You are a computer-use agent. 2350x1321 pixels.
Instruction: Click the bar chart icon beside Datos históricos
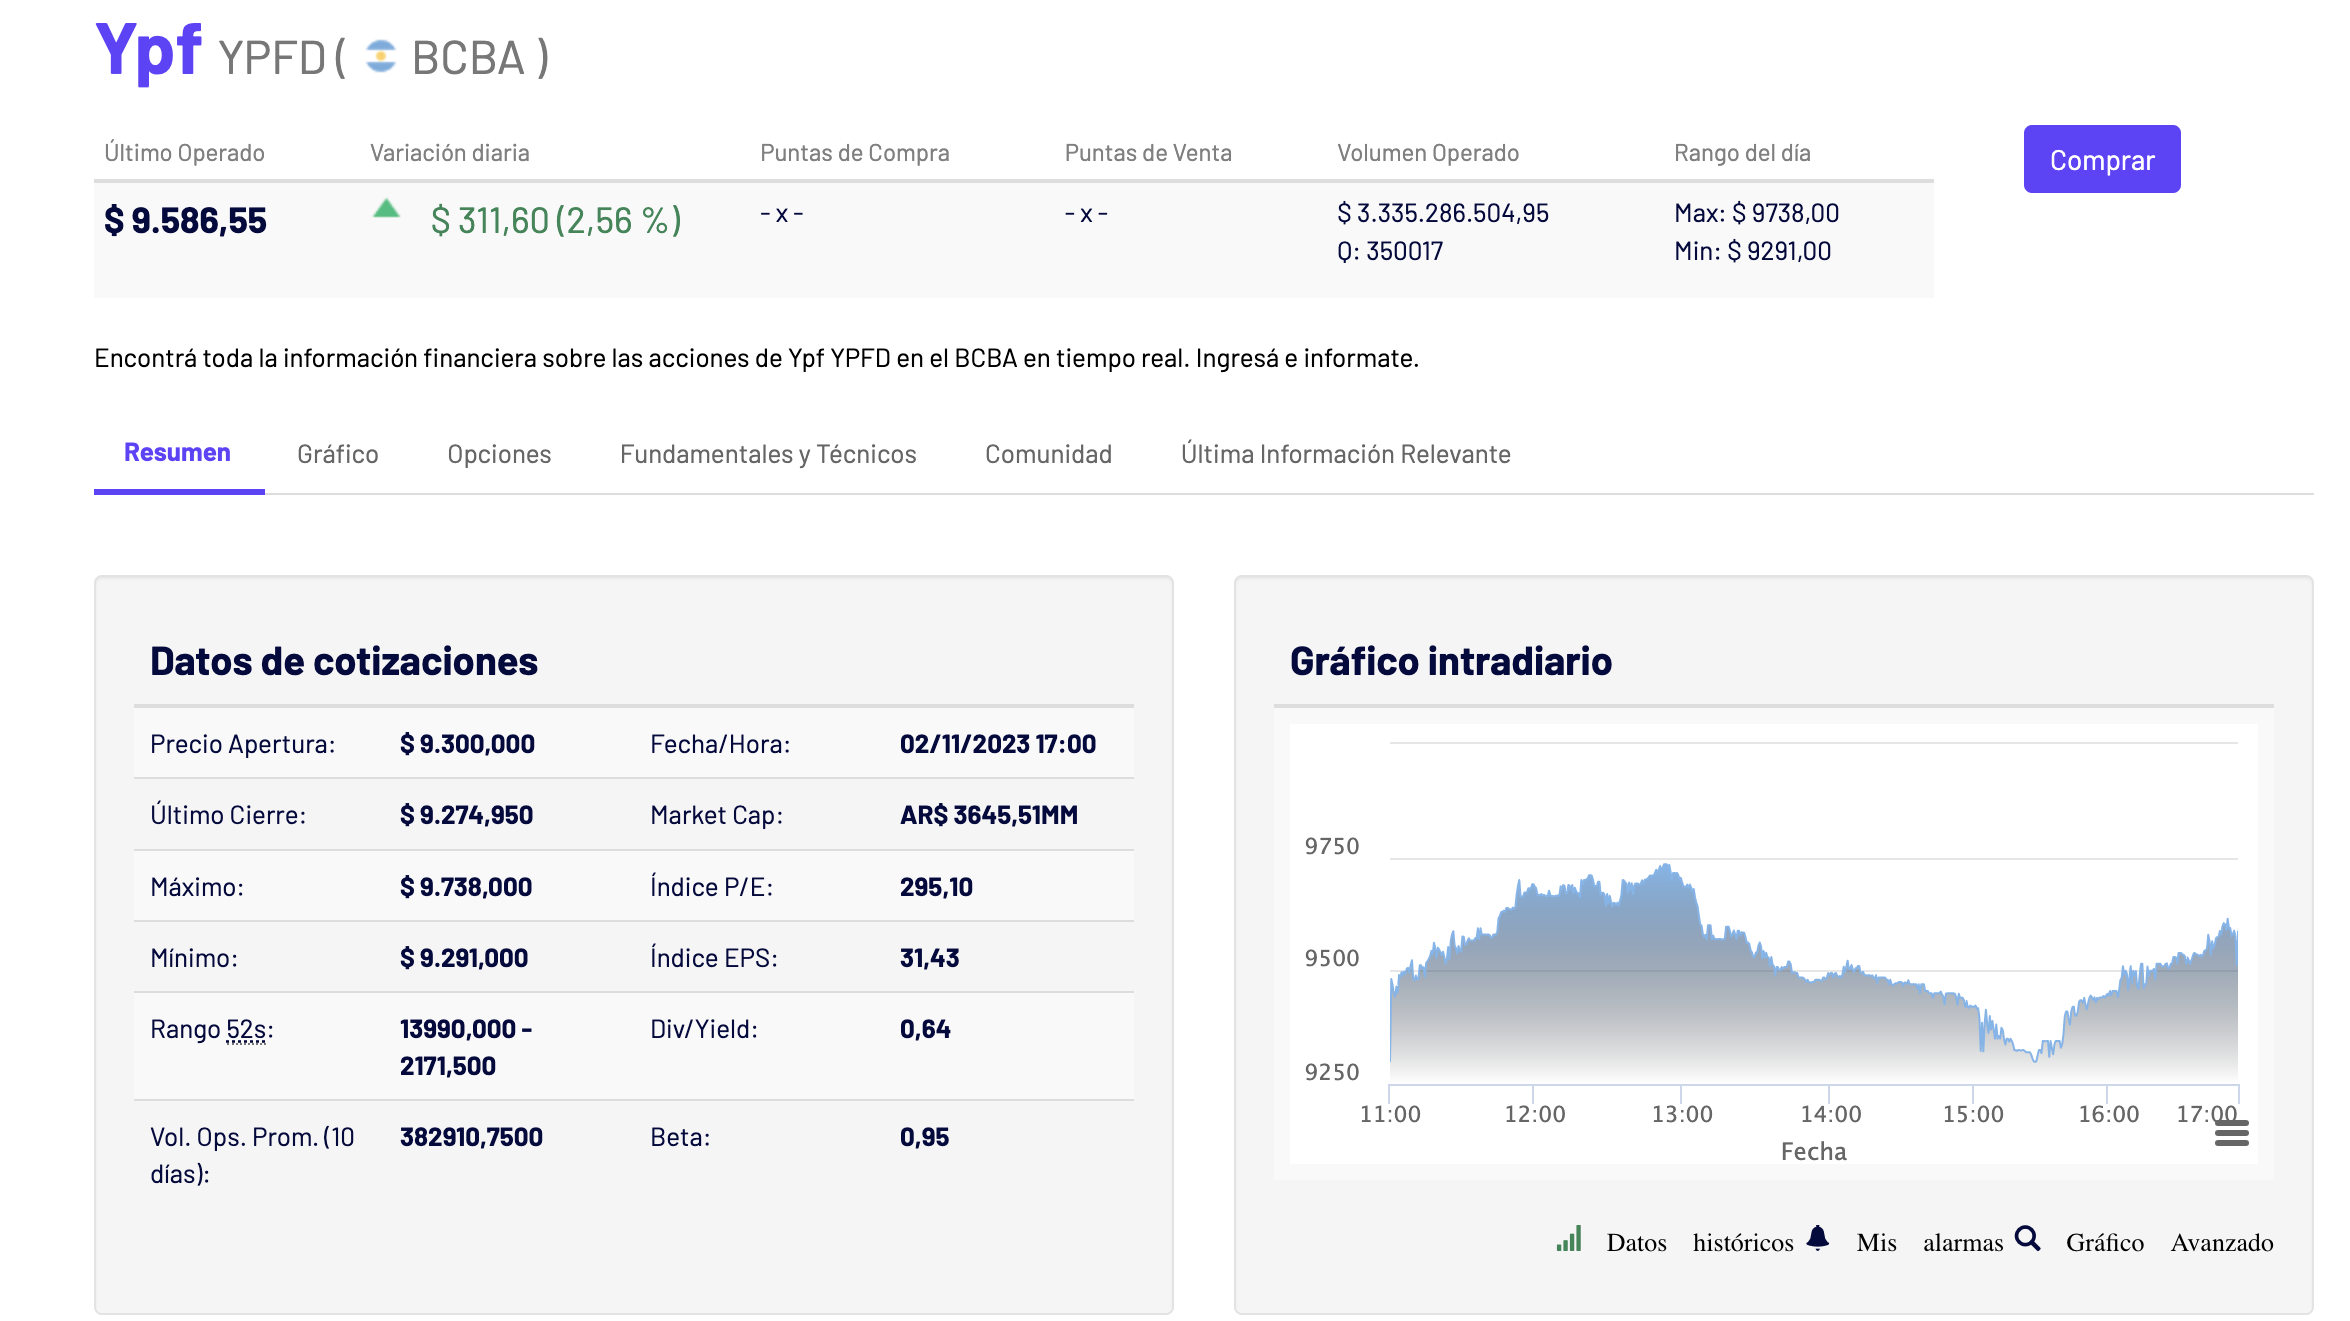coord(1569,1240)
